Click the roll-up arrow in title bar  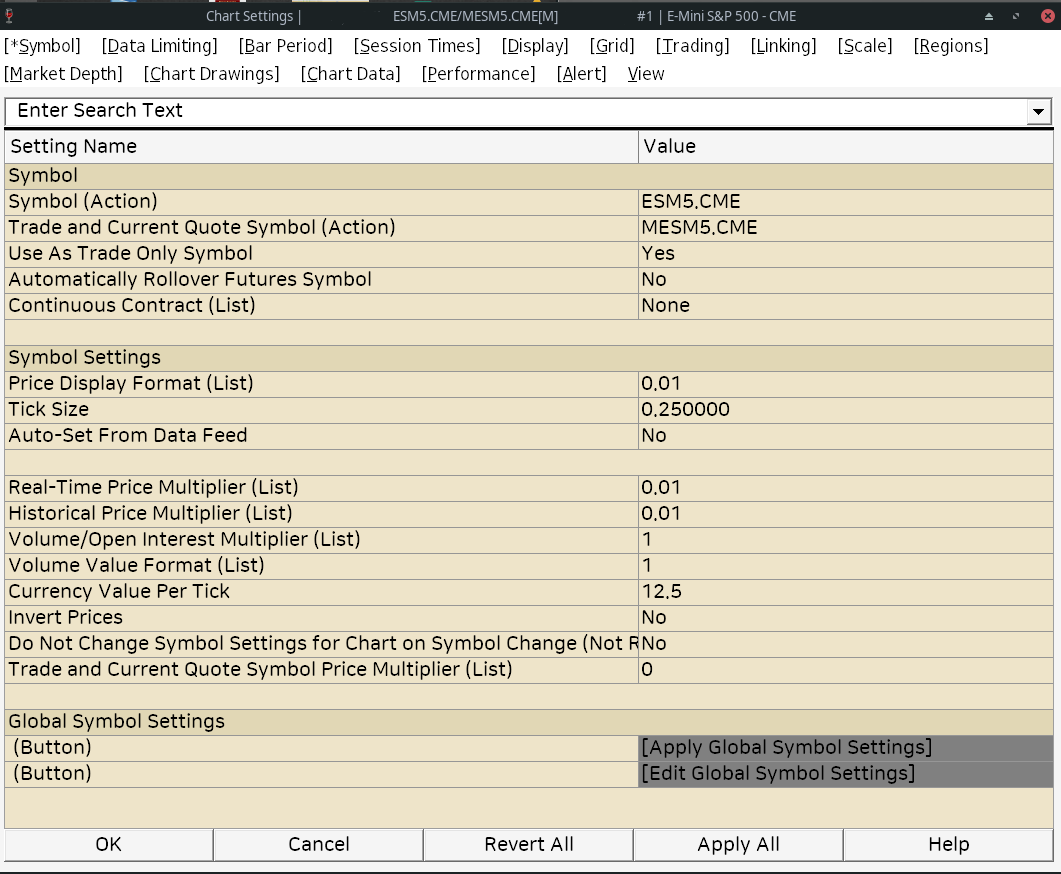tap(989, 16)
